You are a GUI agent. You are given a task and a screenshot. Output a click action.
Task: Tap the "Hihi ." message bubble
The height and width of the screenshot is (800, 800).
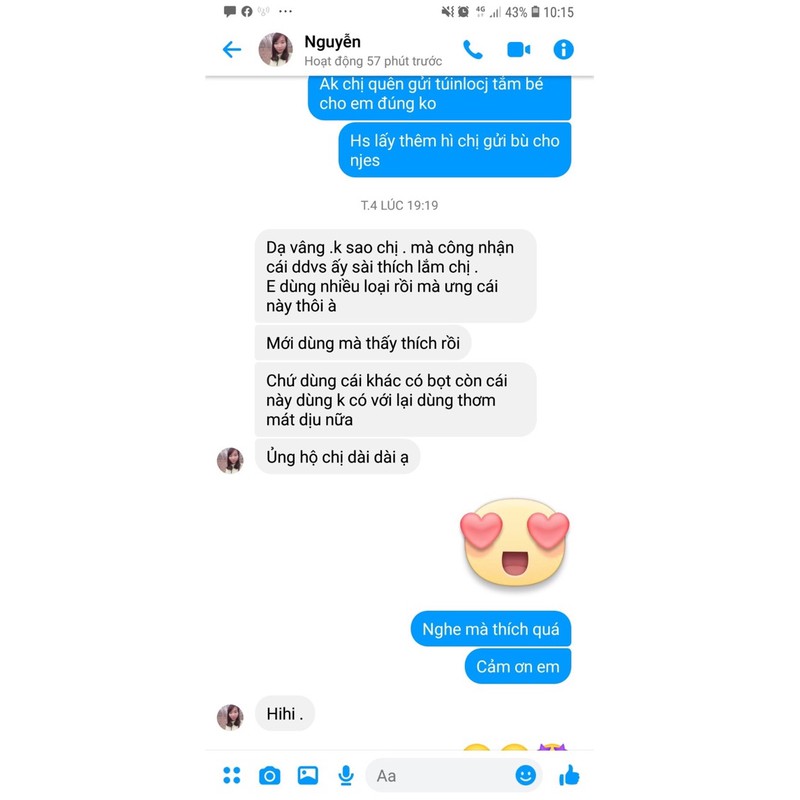click(285, 713)
